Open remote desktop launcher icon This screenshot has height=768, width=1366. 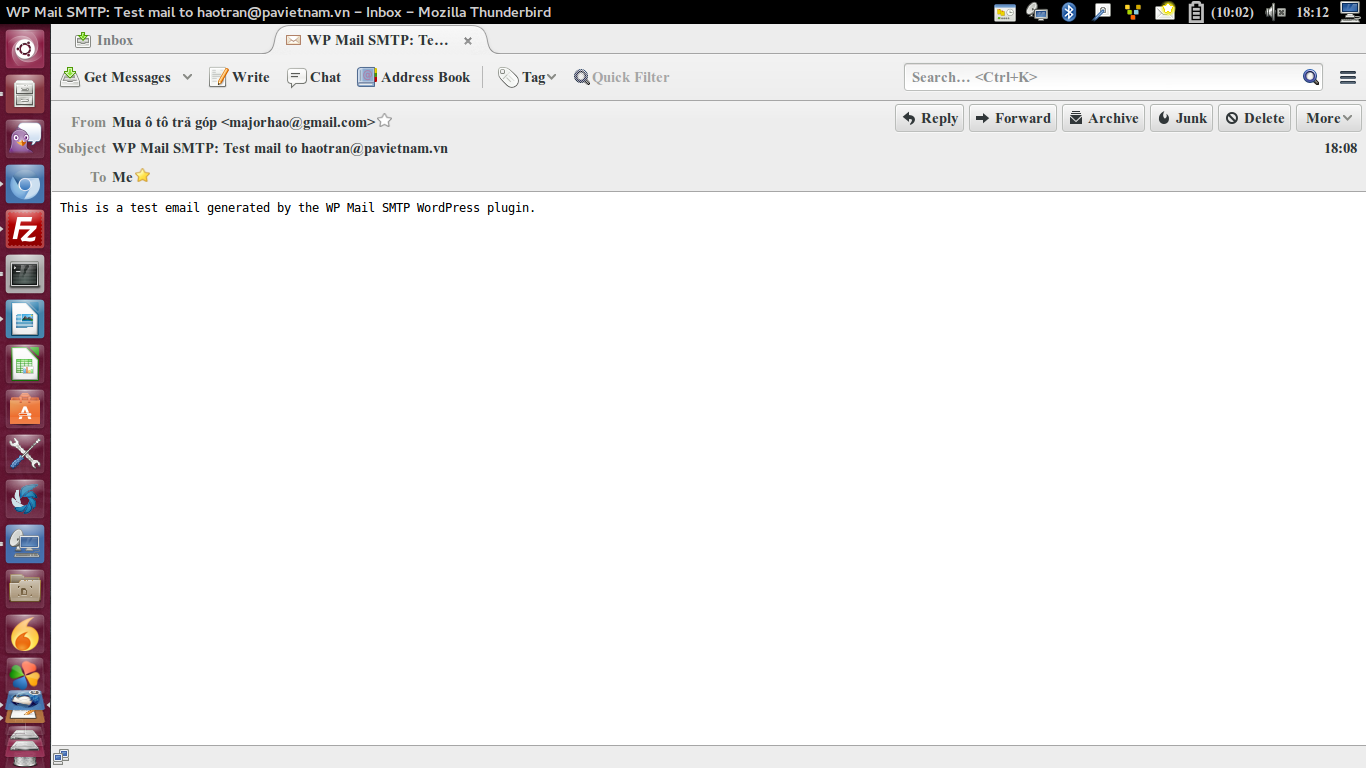[x=25, y=544]
